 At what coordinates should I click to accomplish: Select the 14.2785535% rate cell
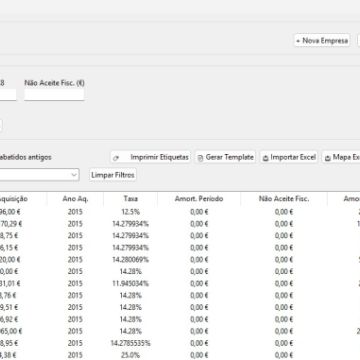131,343
